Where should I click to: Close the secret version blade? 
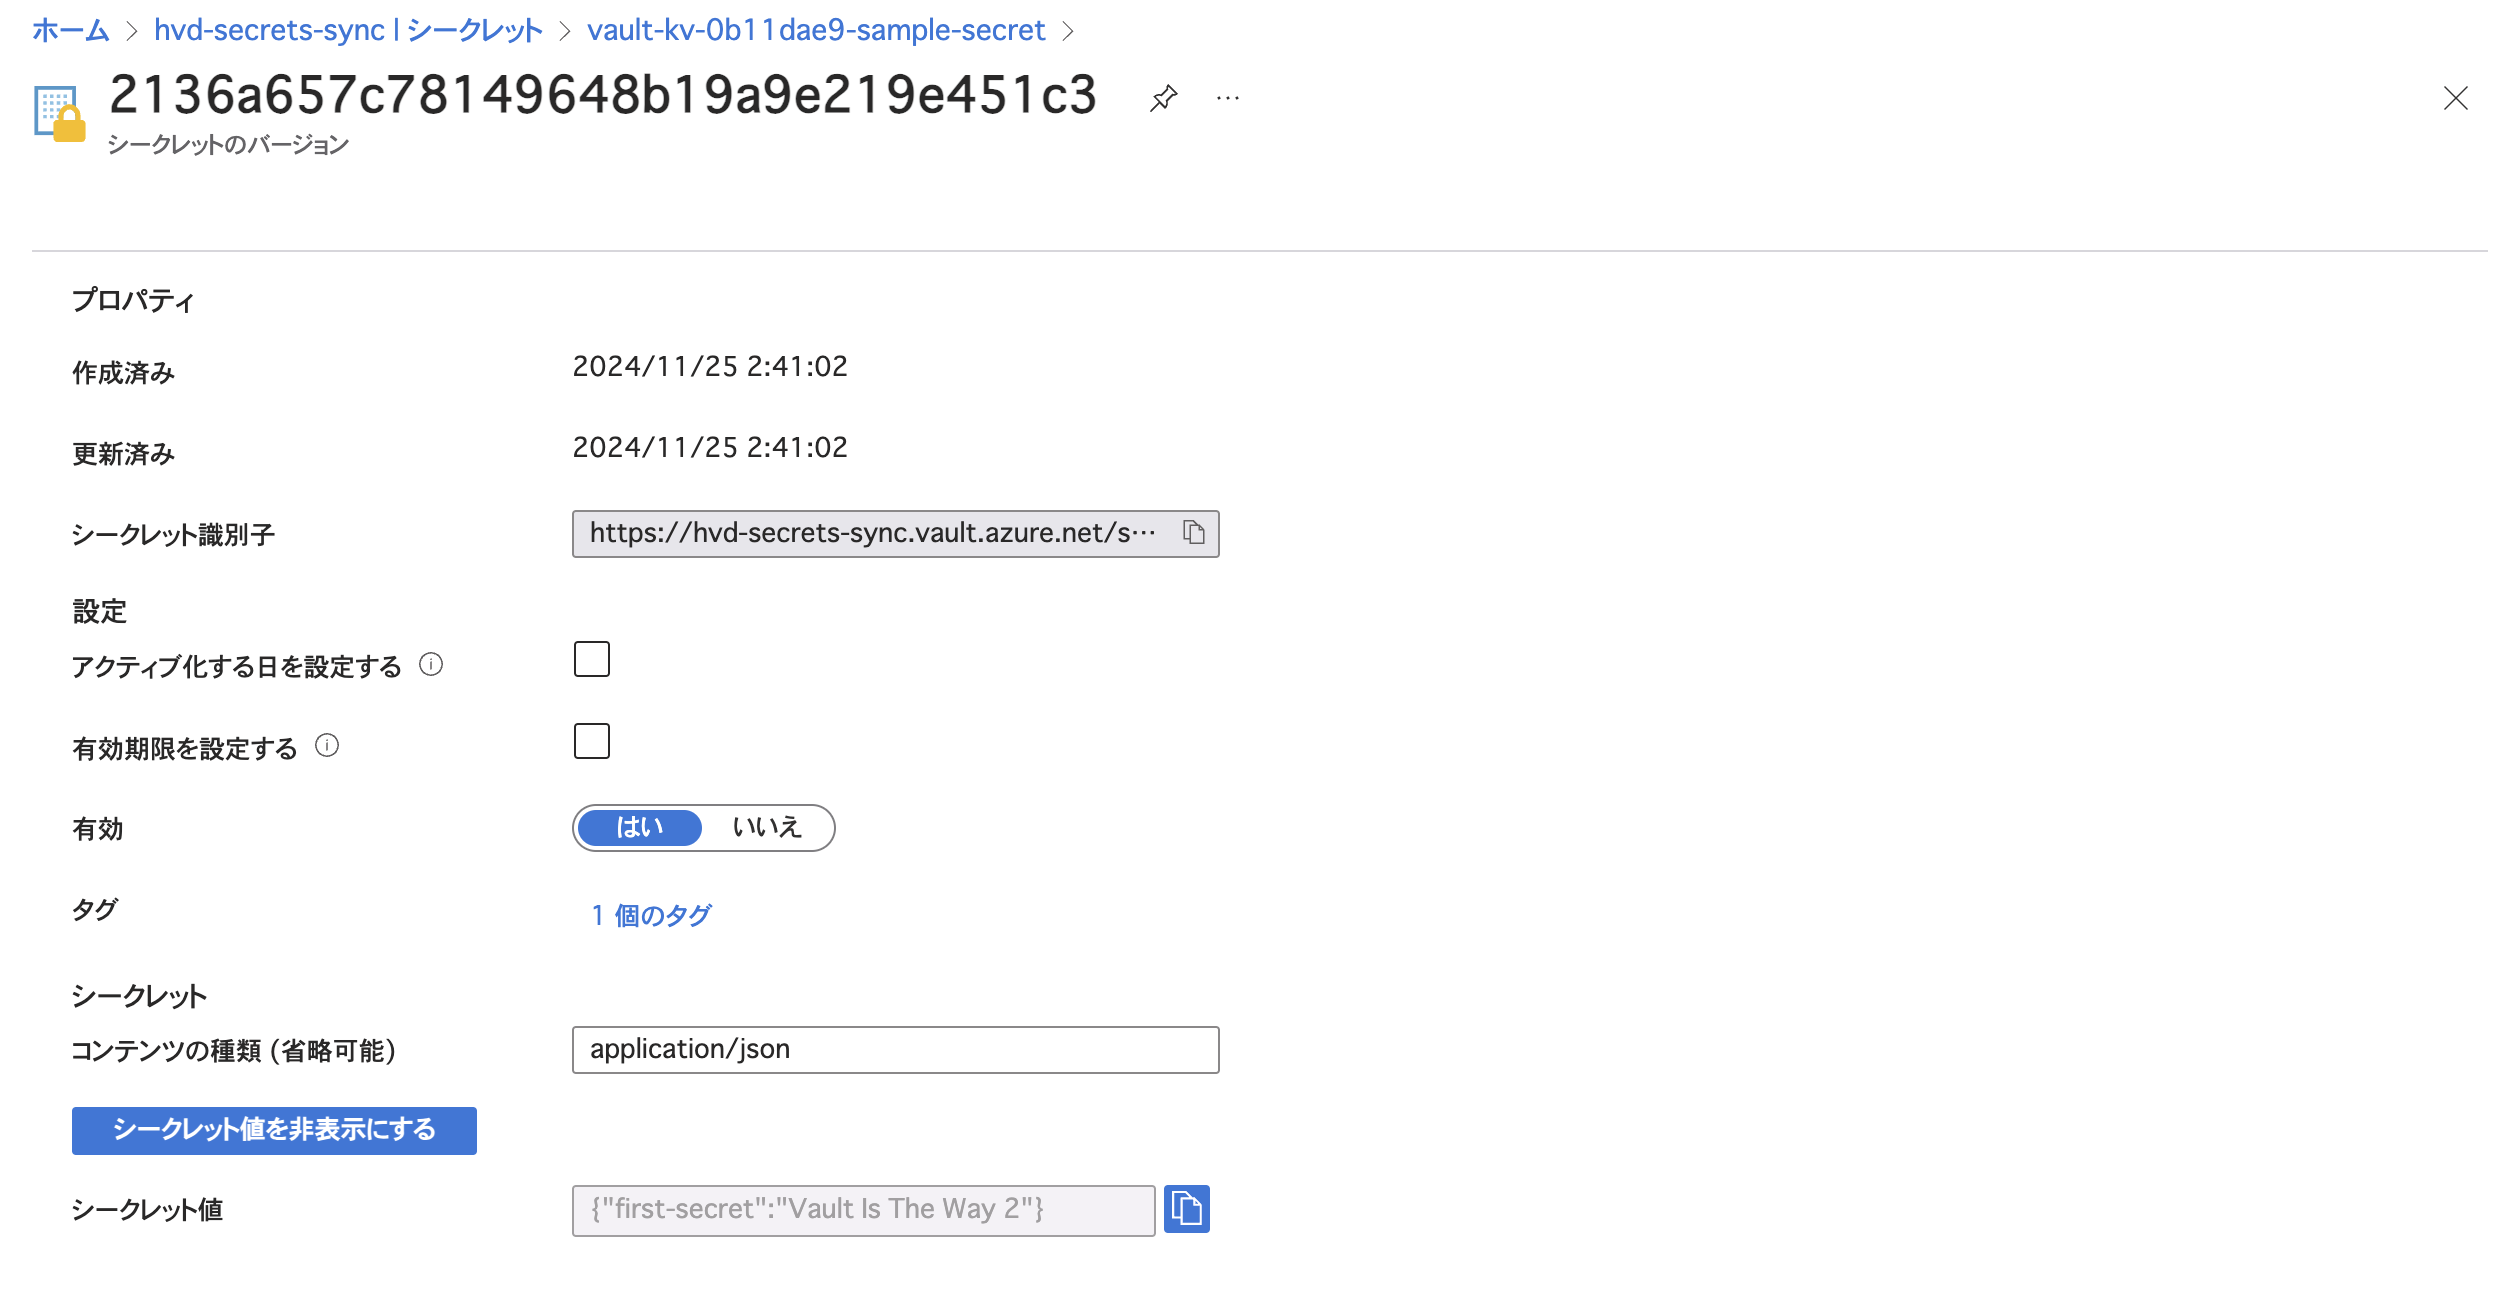point(2455,98)
